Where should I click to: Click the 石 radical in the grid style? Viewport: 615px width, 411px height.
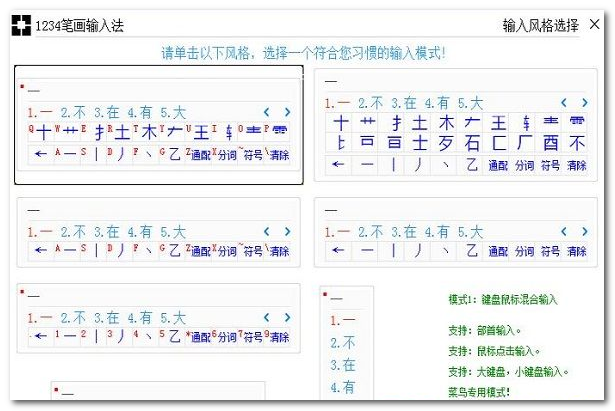click(471, 143)
